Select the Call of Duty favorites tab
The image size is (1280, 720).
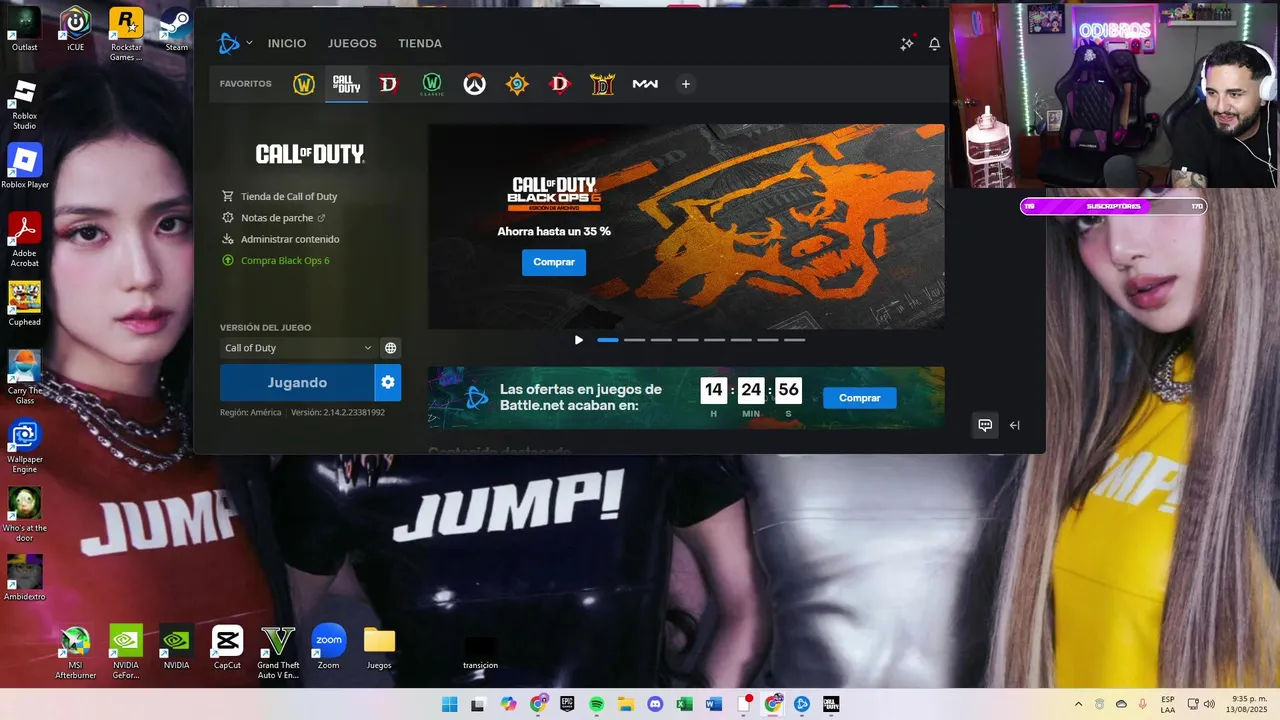pyautogui.click(x=346, y=85)
